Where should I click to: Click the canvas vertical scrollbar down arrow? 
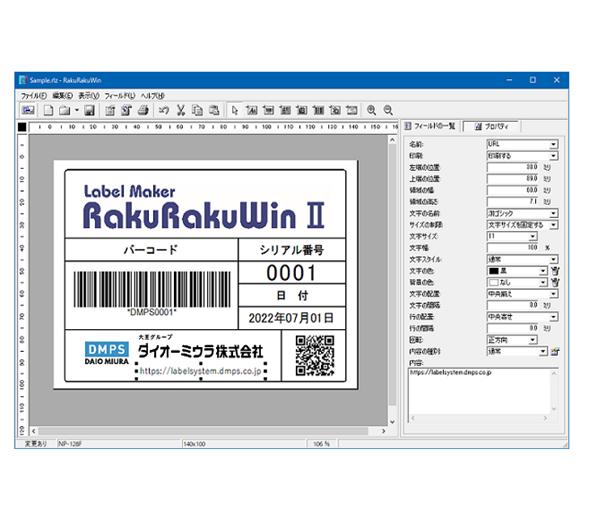[392, 422]
